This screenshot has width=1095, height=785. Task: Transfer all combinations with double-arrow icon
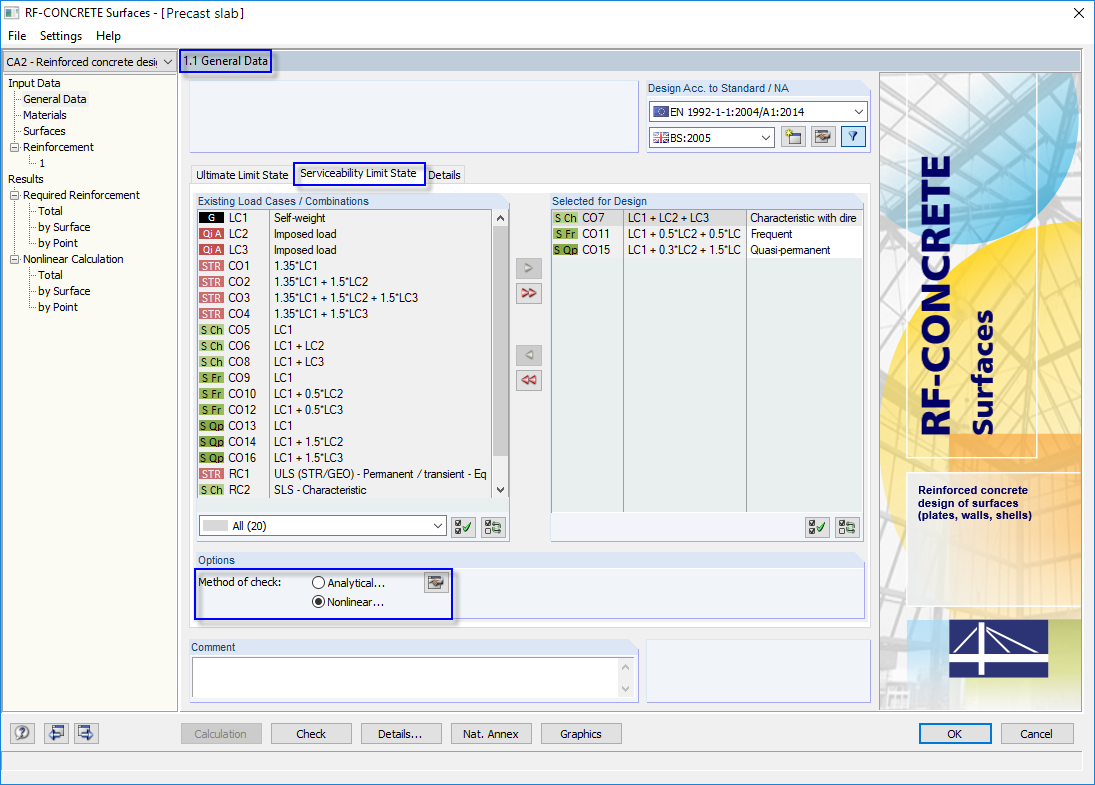[529, 293]
